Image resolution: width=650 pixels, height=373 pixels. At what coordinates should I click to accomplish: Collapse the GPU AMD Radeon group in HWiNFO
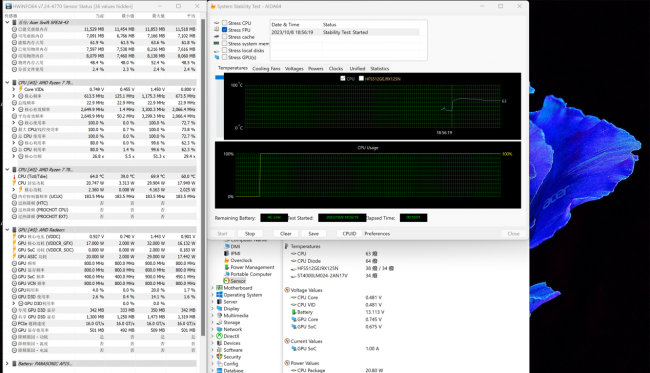7,230
